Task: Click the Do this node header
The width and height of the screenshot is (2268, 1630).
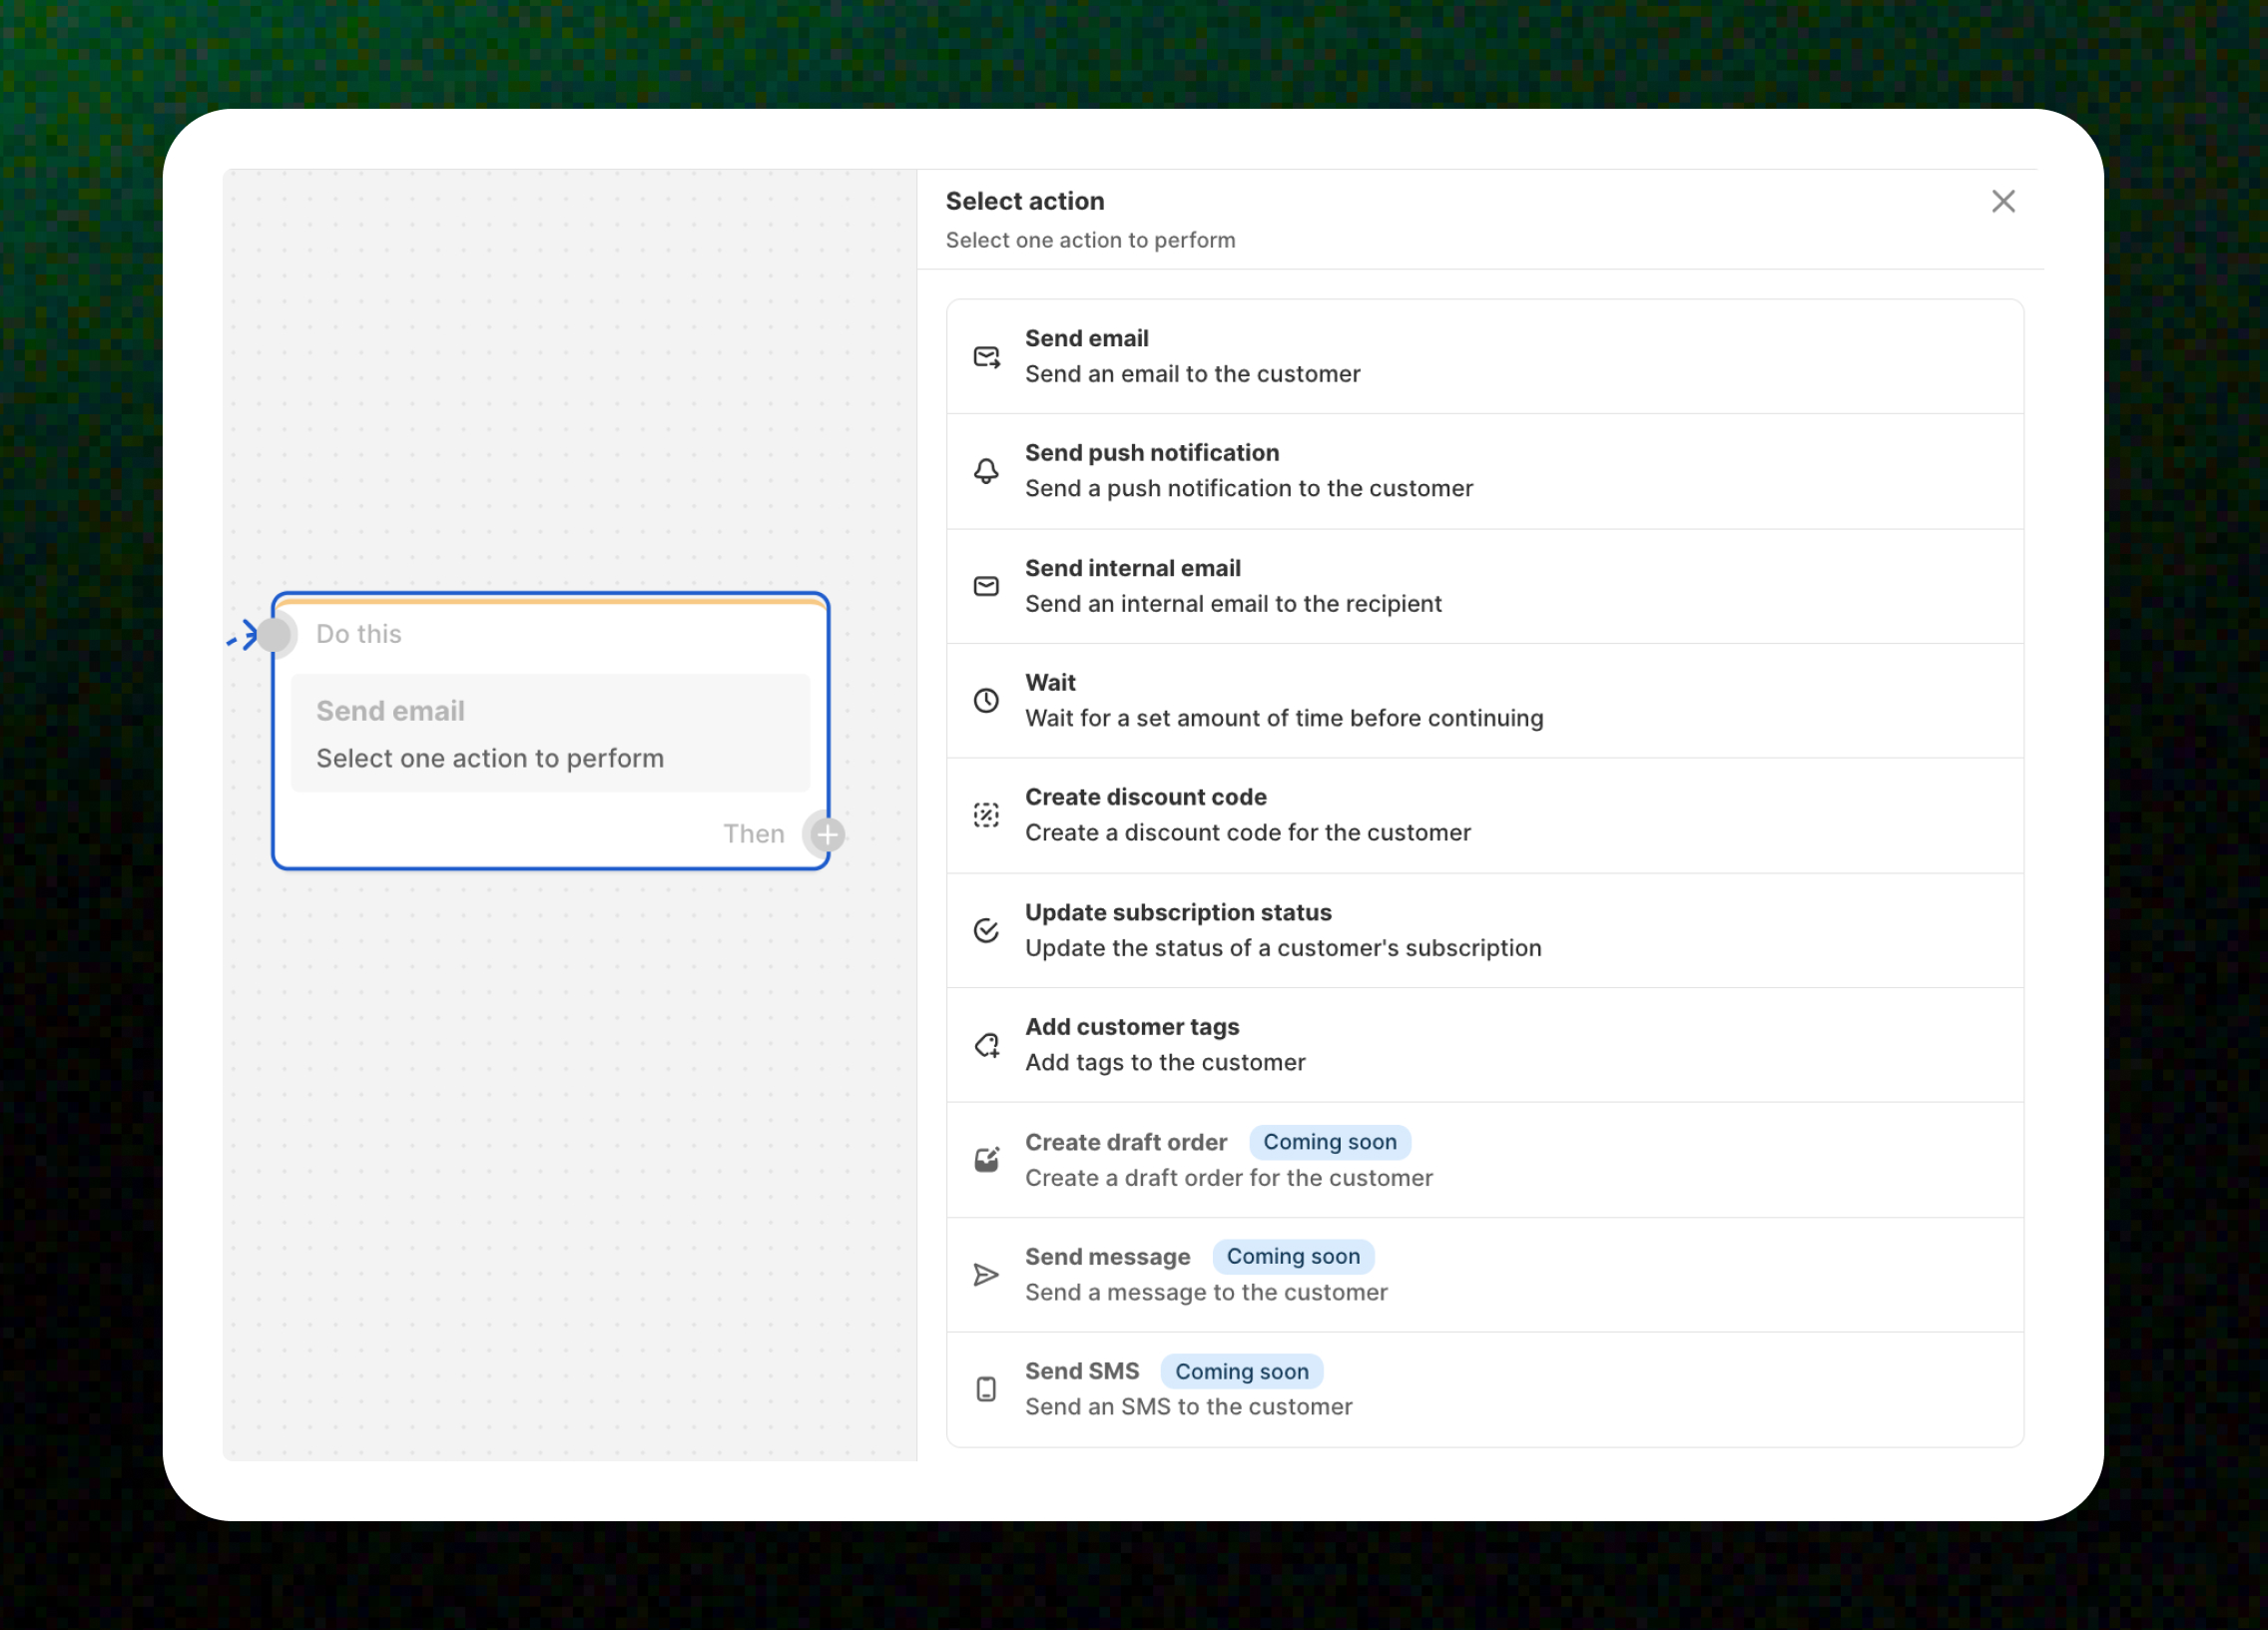Action: coord(358,634)
